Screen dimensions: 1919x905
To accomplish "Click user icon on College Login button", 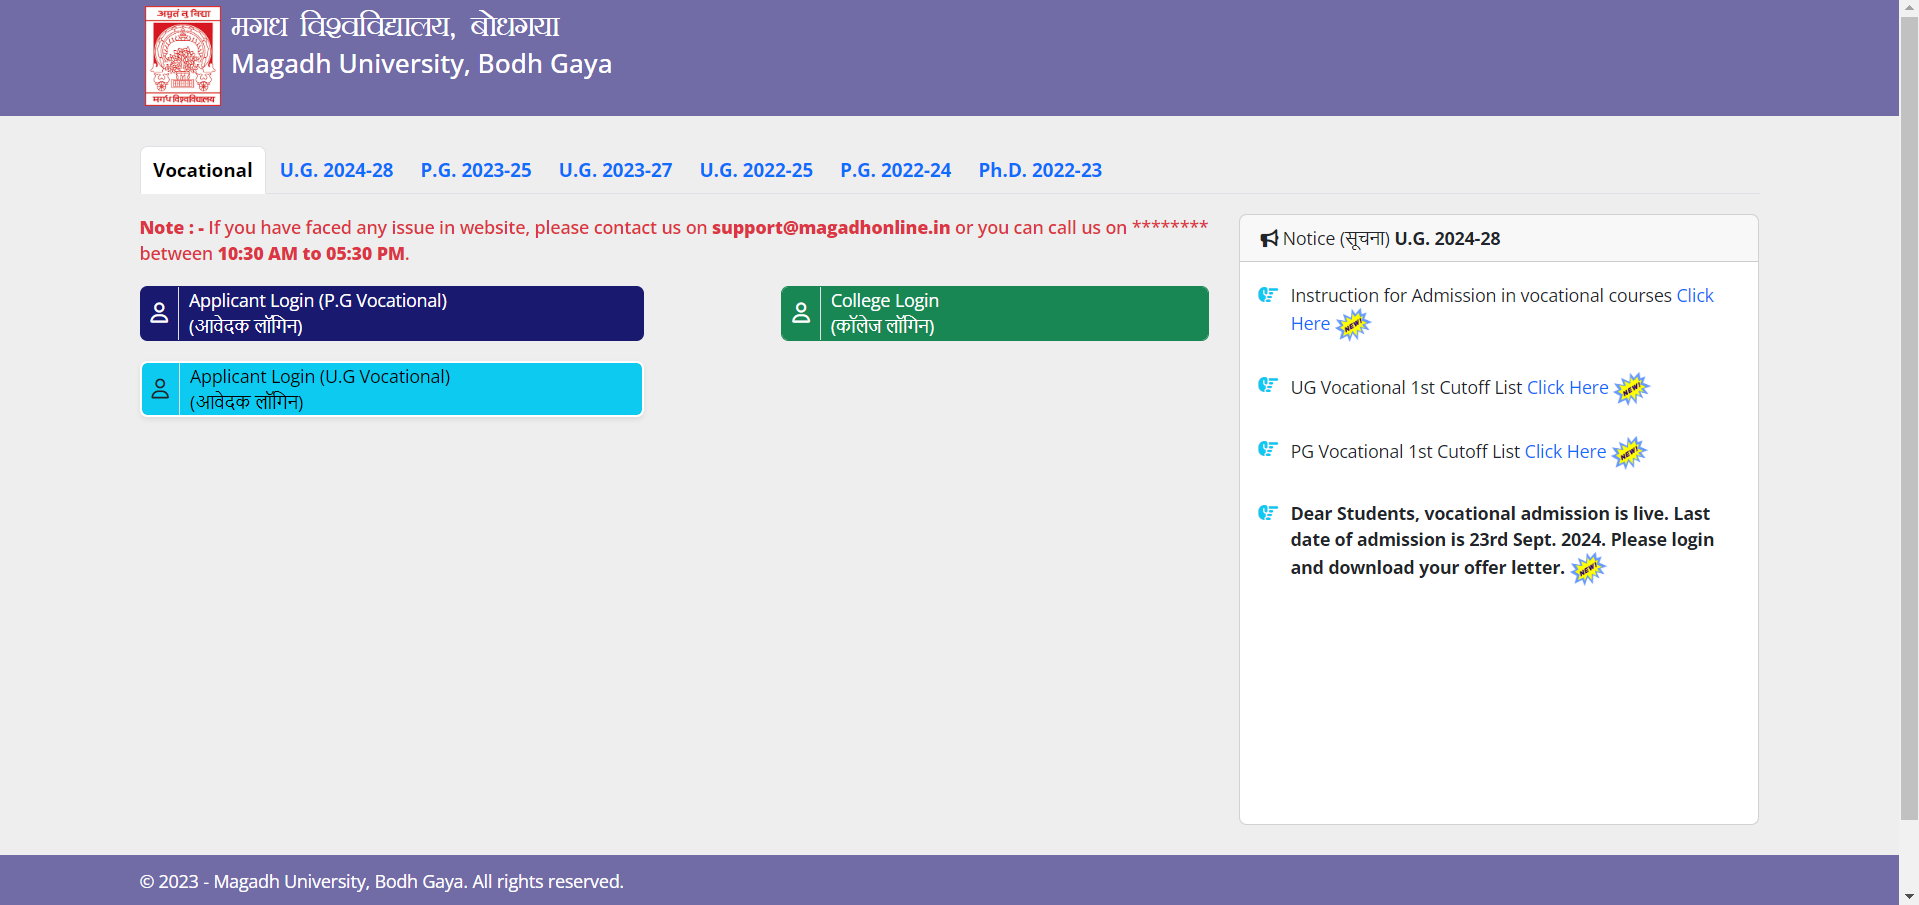I will pyautogui.click(x=801, y=313).
